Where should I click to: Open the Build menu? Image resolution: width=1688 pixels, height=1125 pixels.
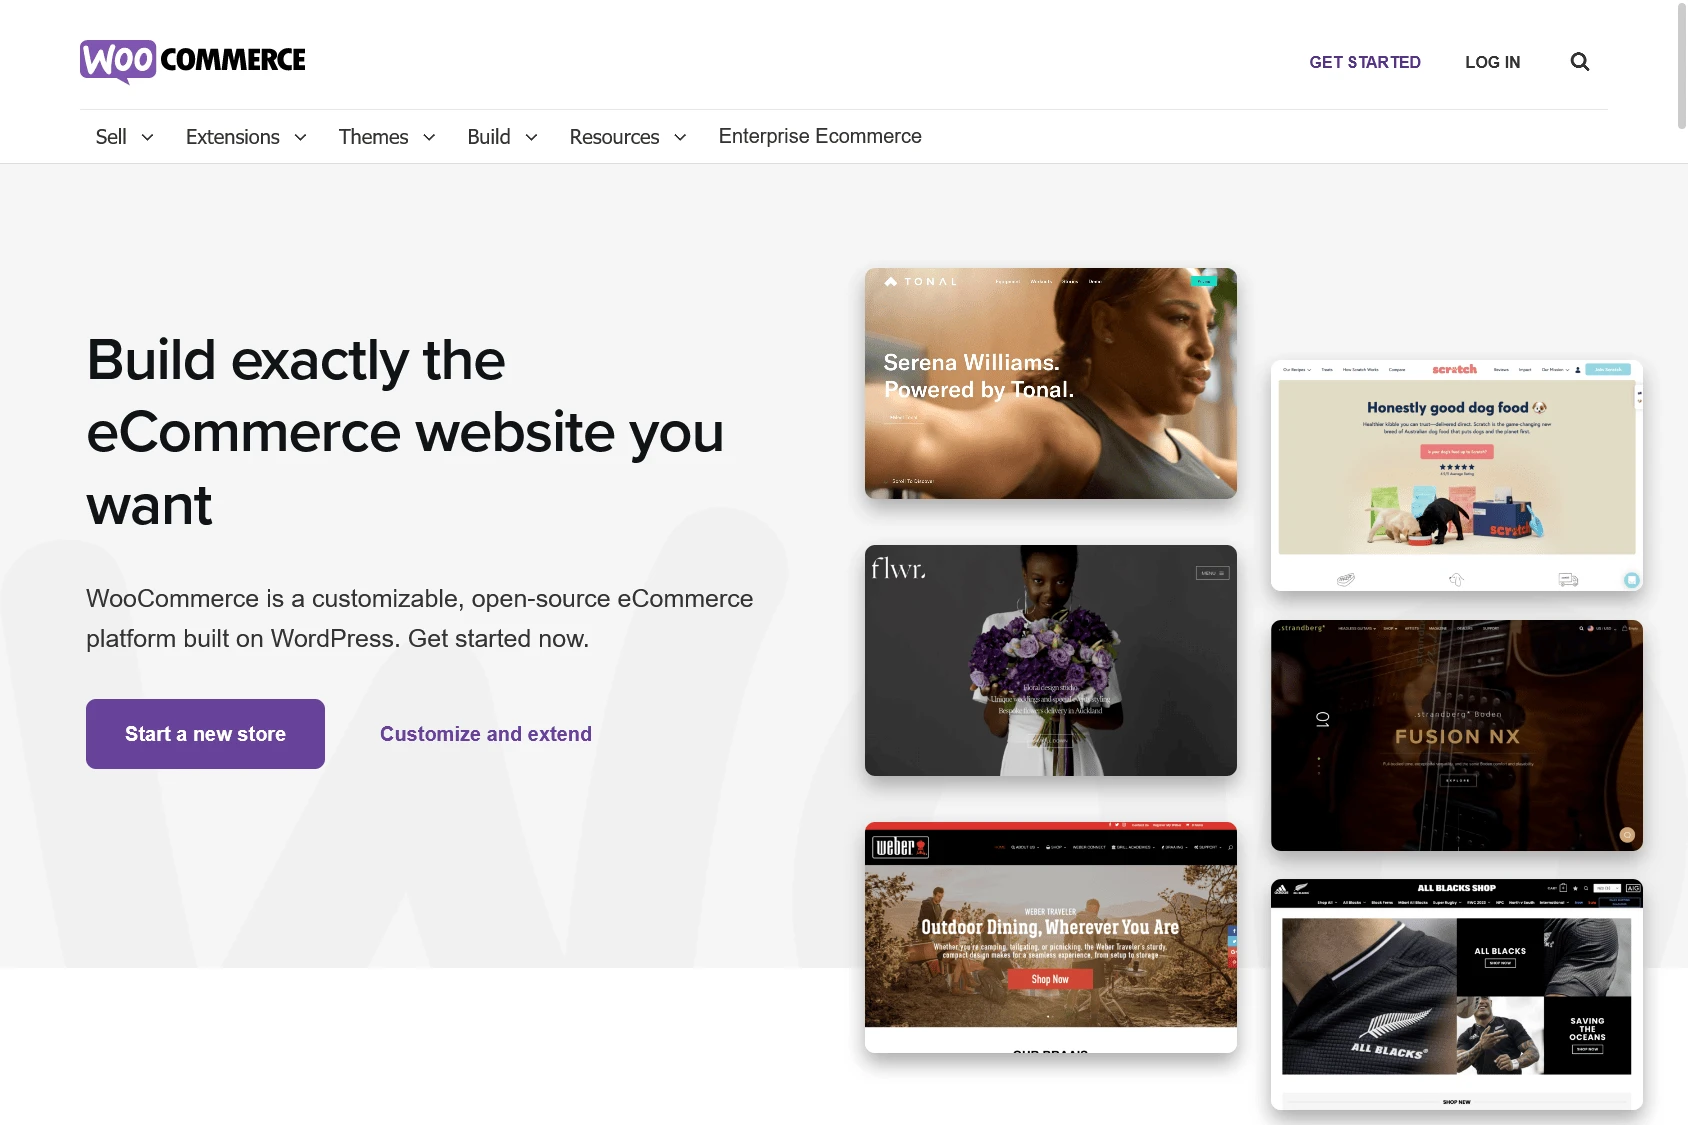(x=502, y=137)
